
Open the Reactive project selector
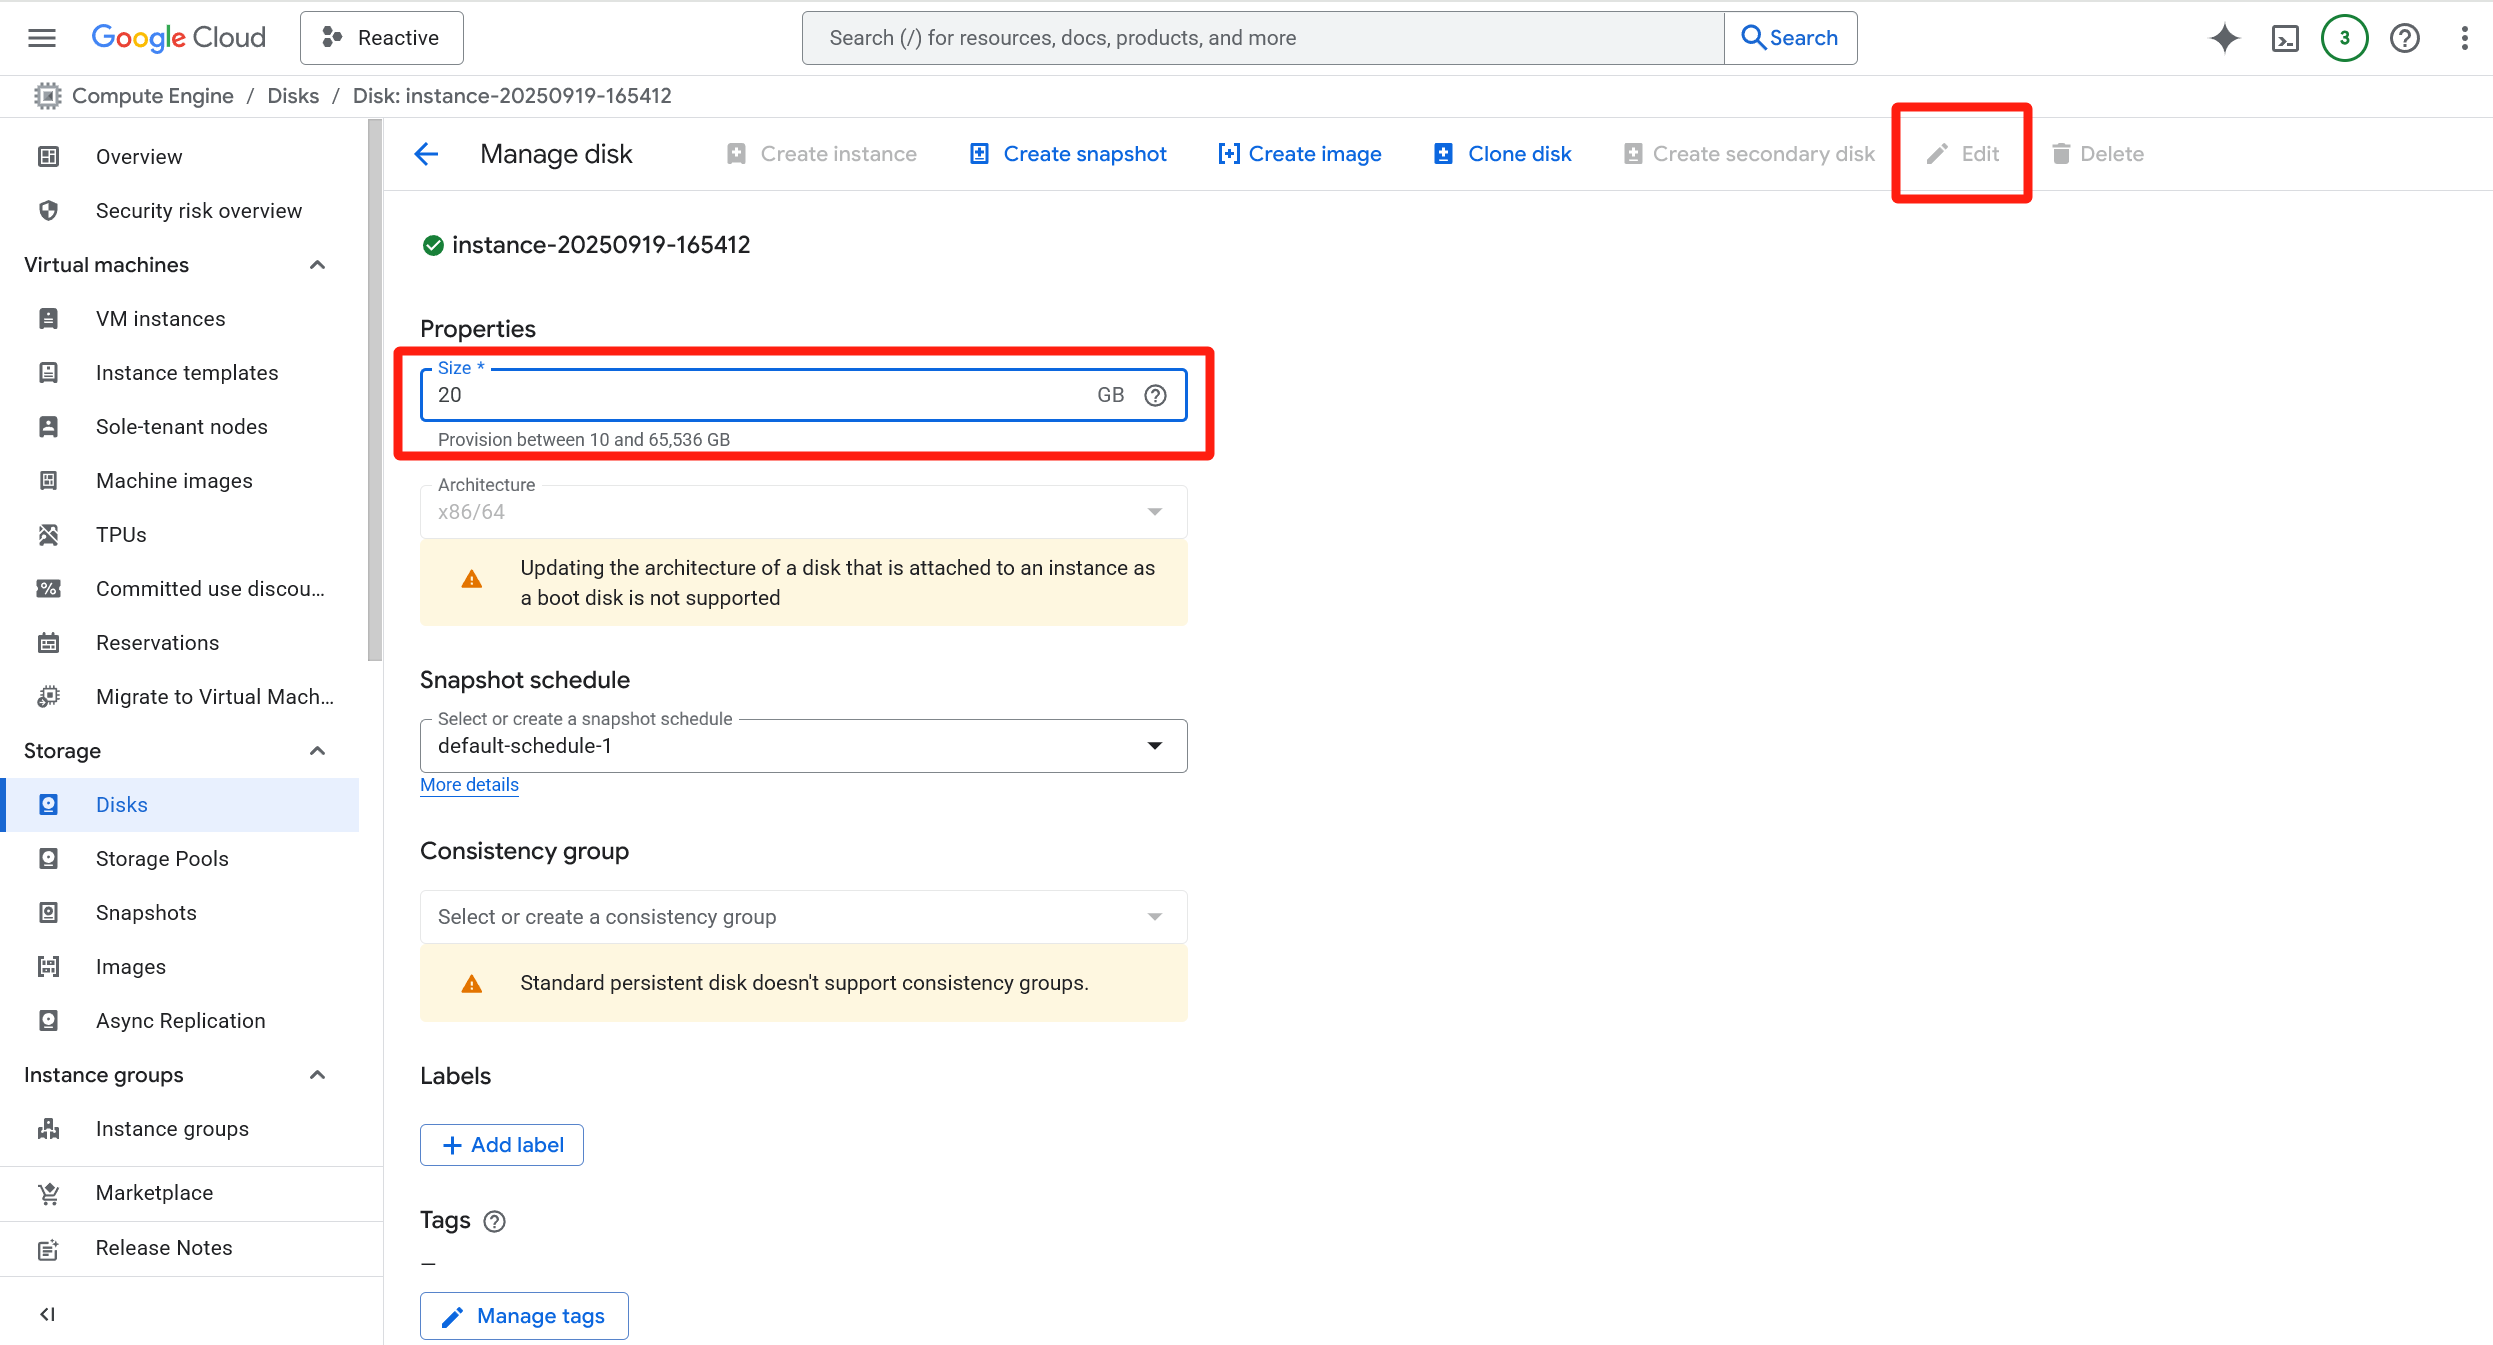(381, 38)
